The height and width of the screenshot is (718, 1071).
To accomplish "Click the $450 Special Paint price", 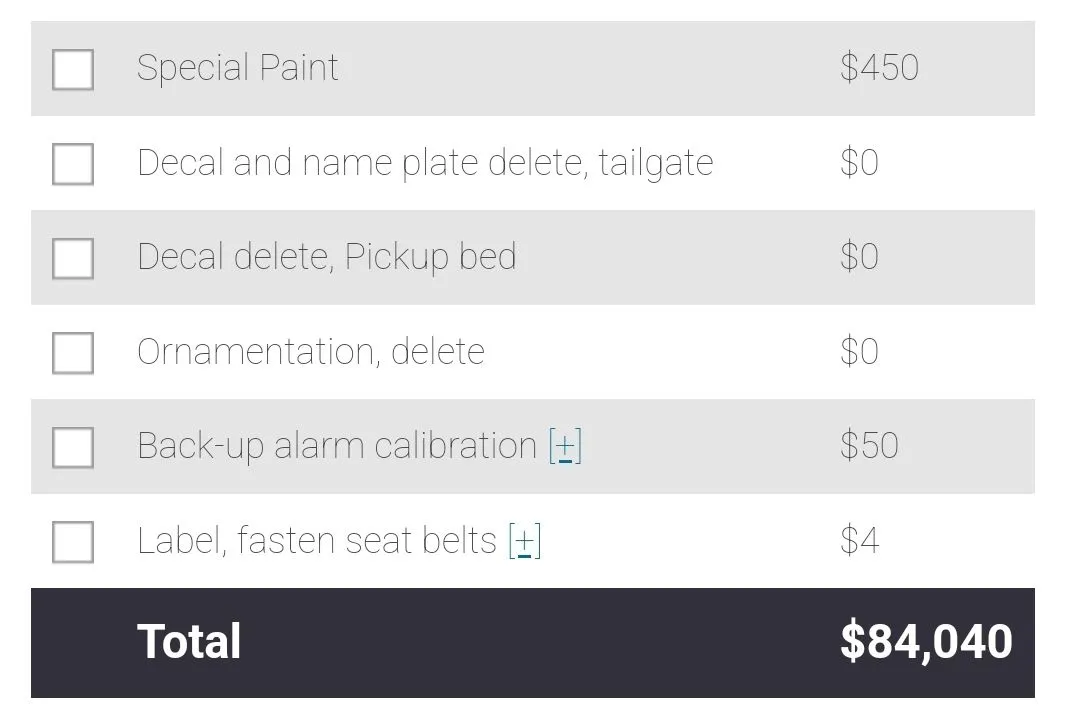I will [x=880, y=68].
